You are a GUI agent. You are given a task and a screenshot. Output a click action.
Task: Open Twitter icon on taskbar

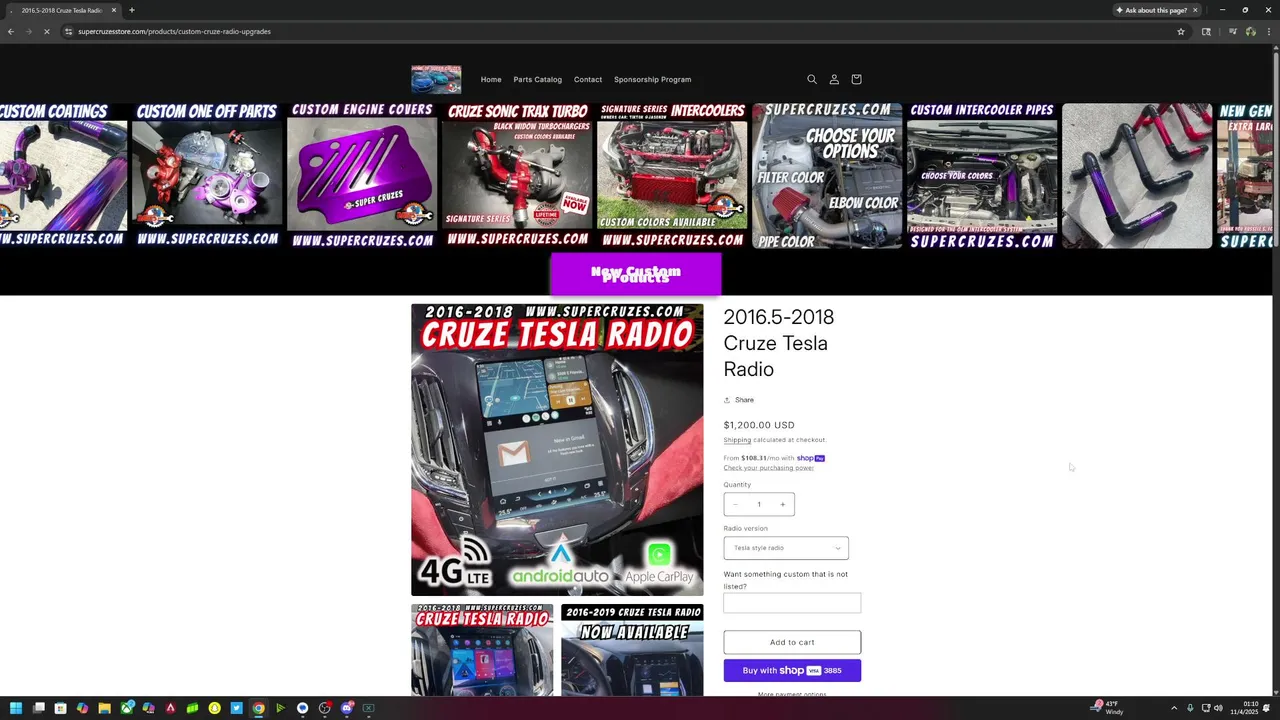click(x=236, y=708)
